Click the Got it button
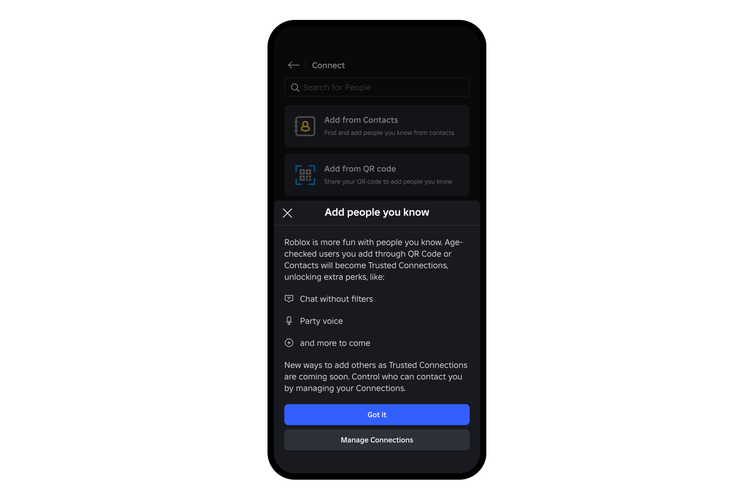This screenshot has height=500, width=750. [377, 415]
